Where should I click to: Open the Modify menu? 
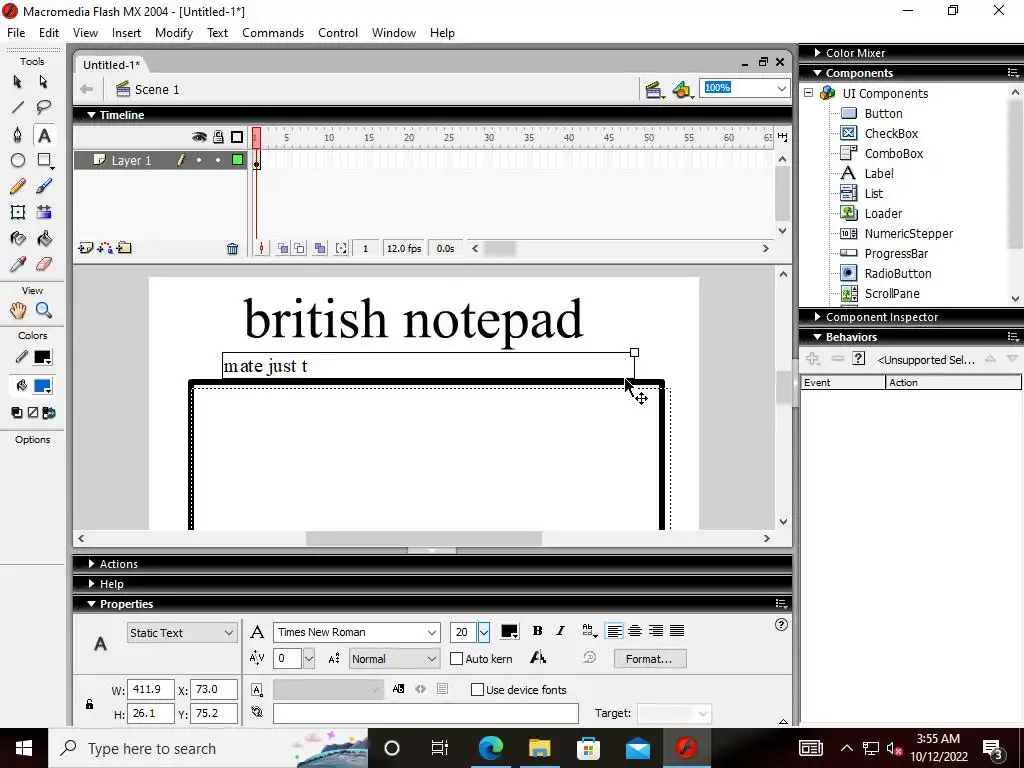[174, 33]
